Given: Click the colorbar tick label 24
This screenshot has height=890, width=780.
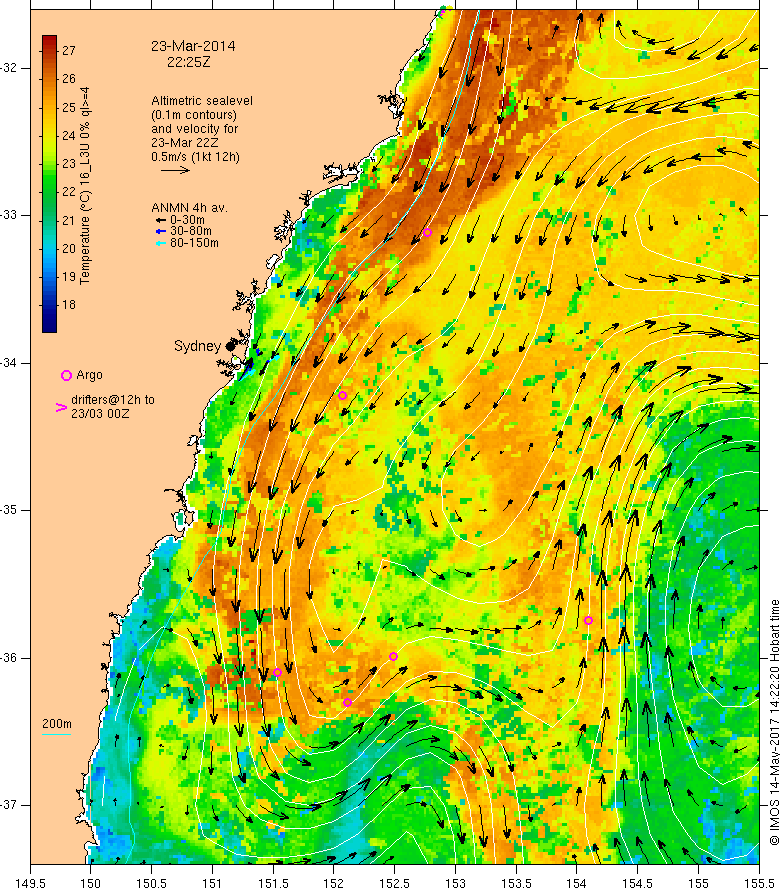Looking at the screenshot, I should click(x=69, y=135).
